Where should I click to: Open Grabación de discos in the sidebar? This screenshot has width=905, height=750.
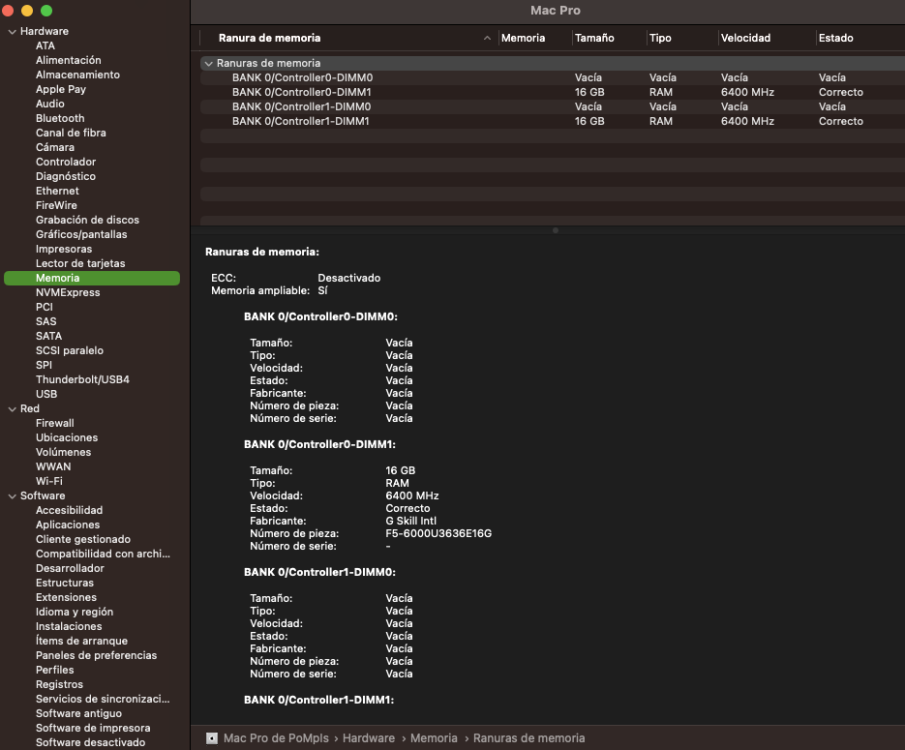(x=87, y=220)
